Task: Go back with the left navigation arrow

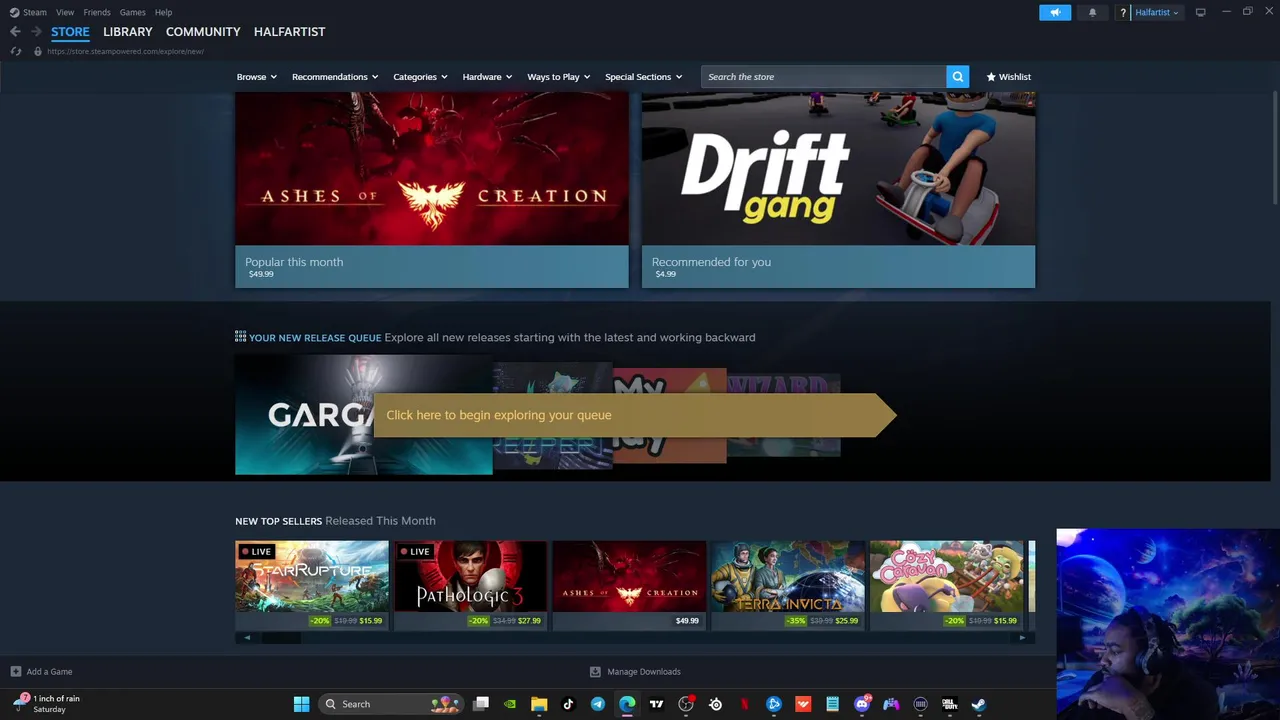Action: tap(15, 32)
